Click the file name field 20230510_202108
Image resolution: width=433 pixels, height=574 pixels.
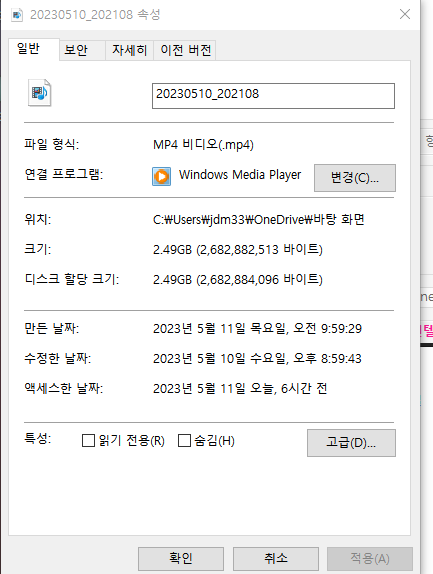(x=273, y=96)
